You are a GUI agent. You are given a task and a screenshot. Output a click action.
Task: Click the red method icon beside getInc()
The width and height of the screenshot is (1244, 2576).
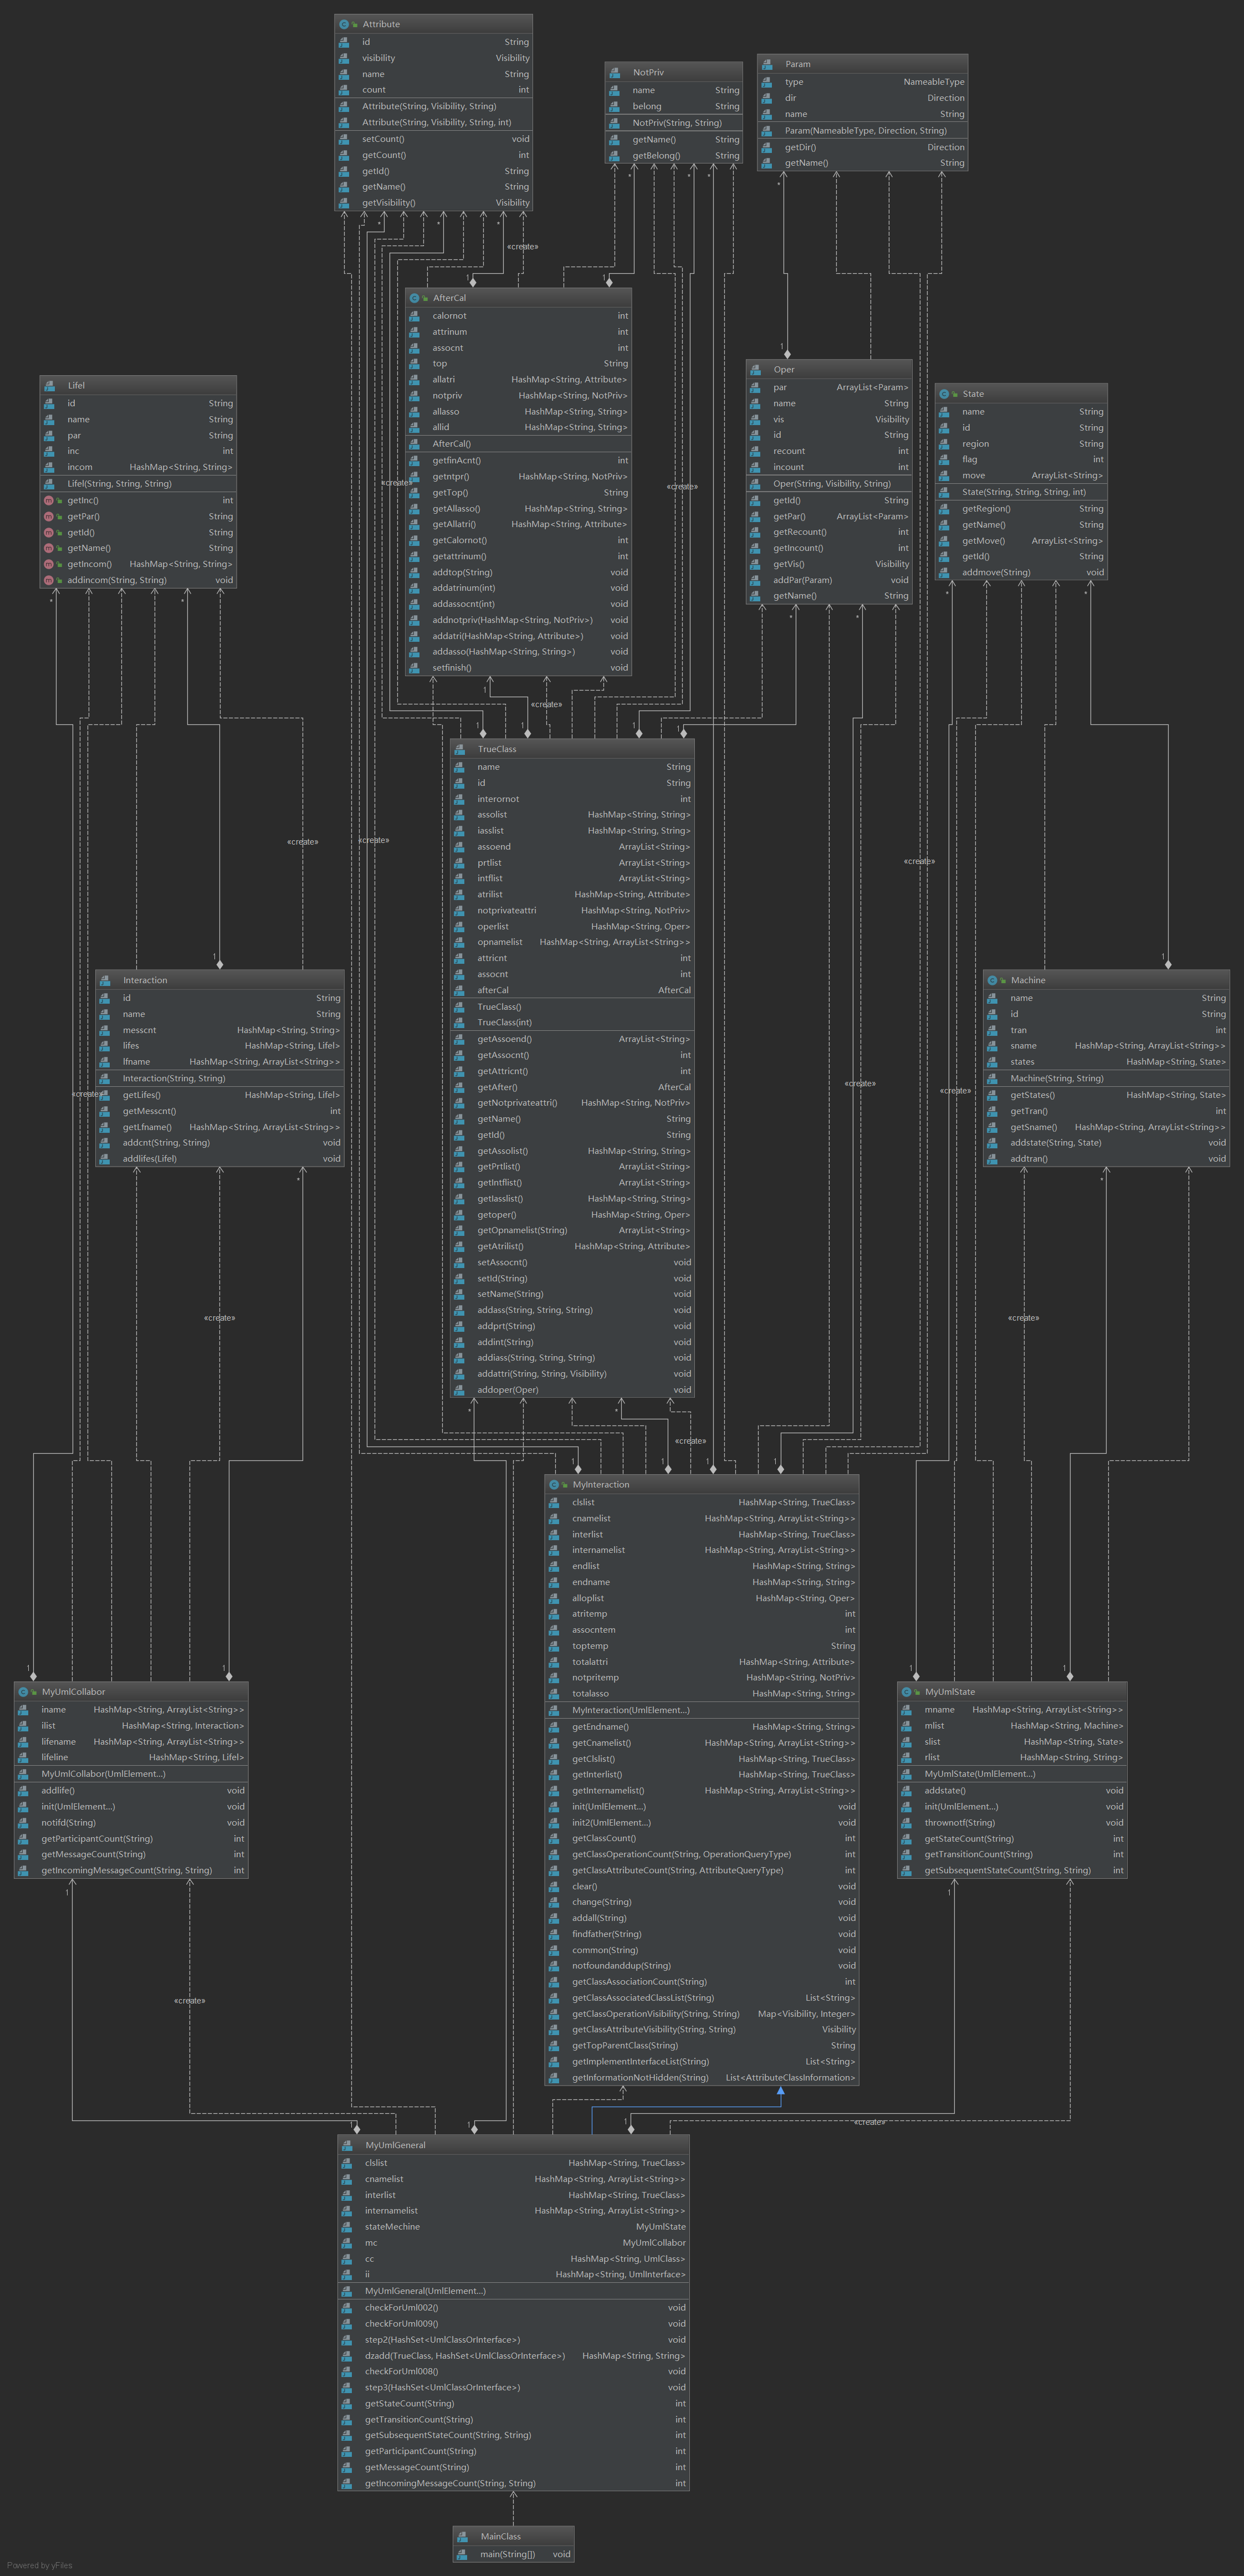click(x=48, y=500)
